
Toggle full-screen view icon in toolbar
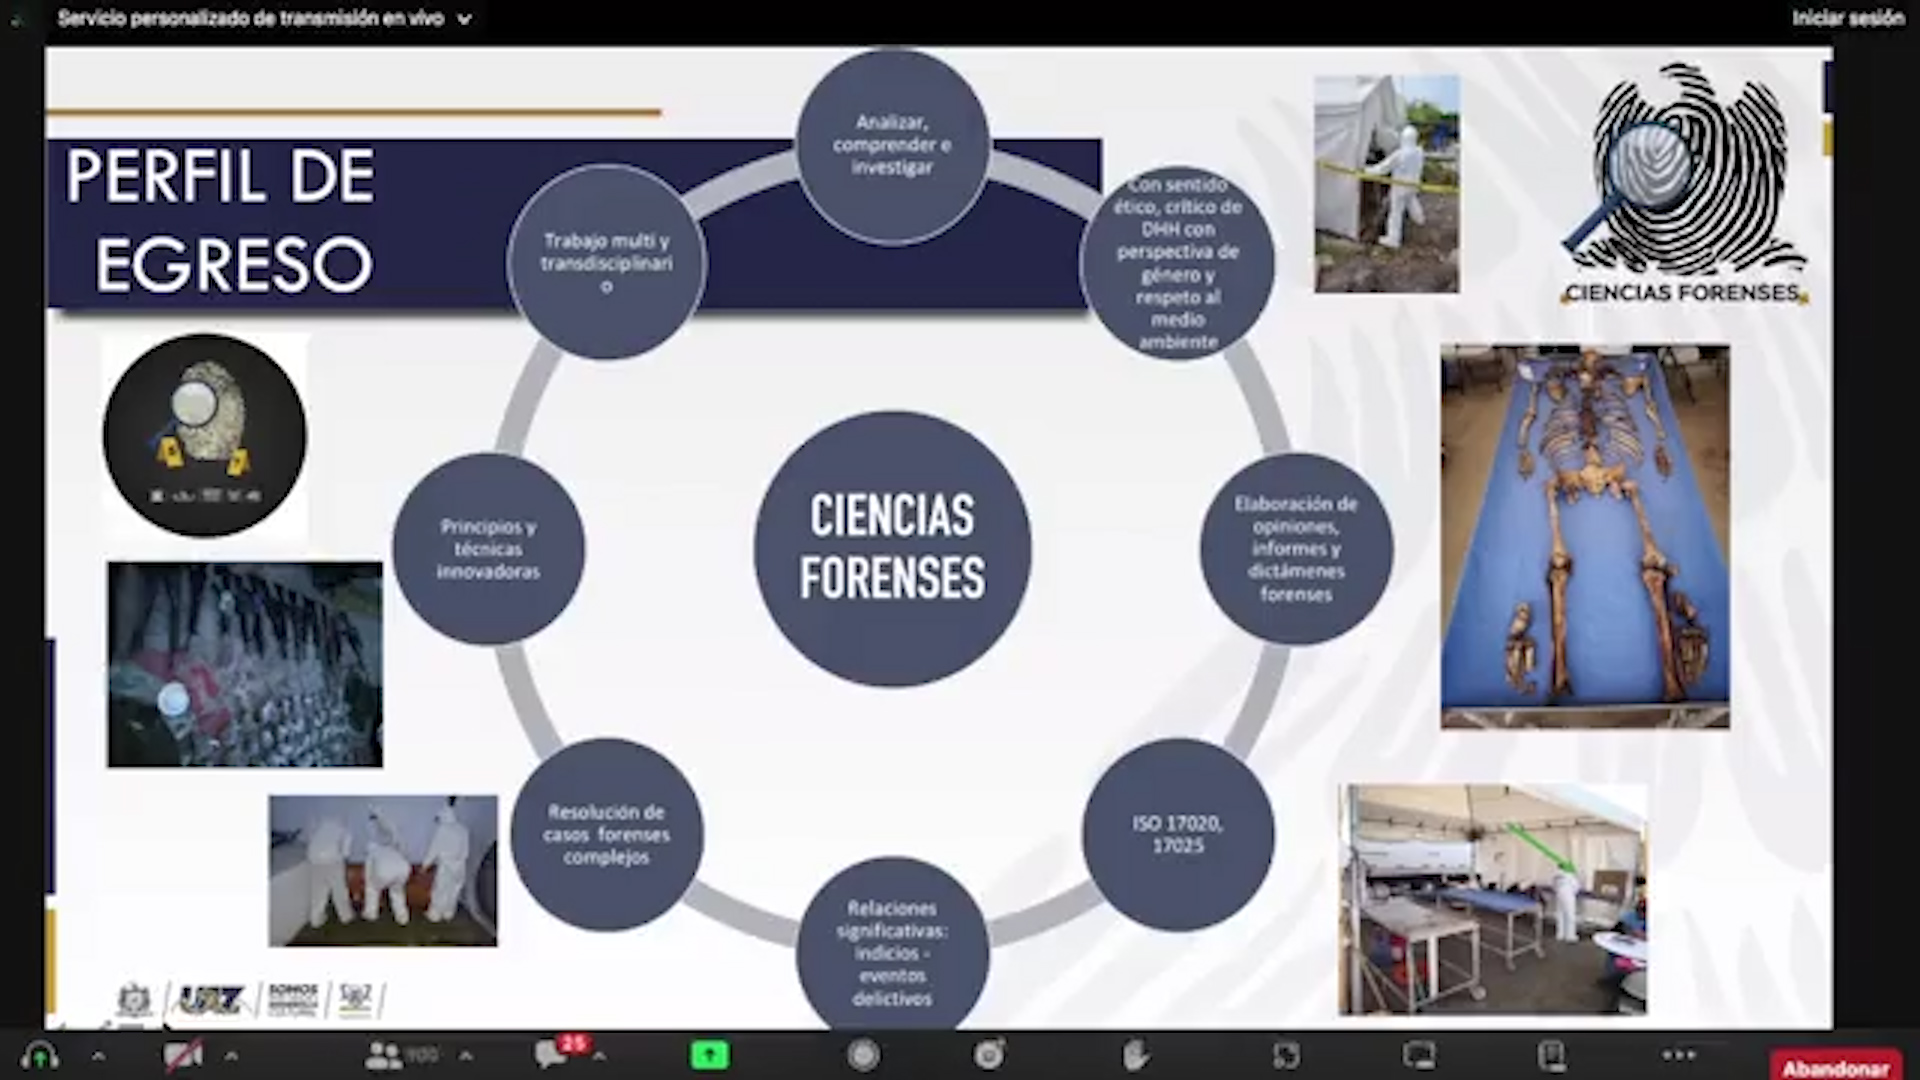click(x=1286, y=1055)
